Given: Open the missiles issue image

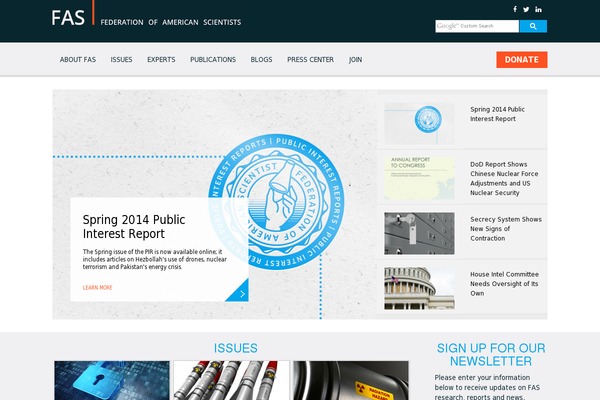Looking at the screenshot, I should pos(232,380).
